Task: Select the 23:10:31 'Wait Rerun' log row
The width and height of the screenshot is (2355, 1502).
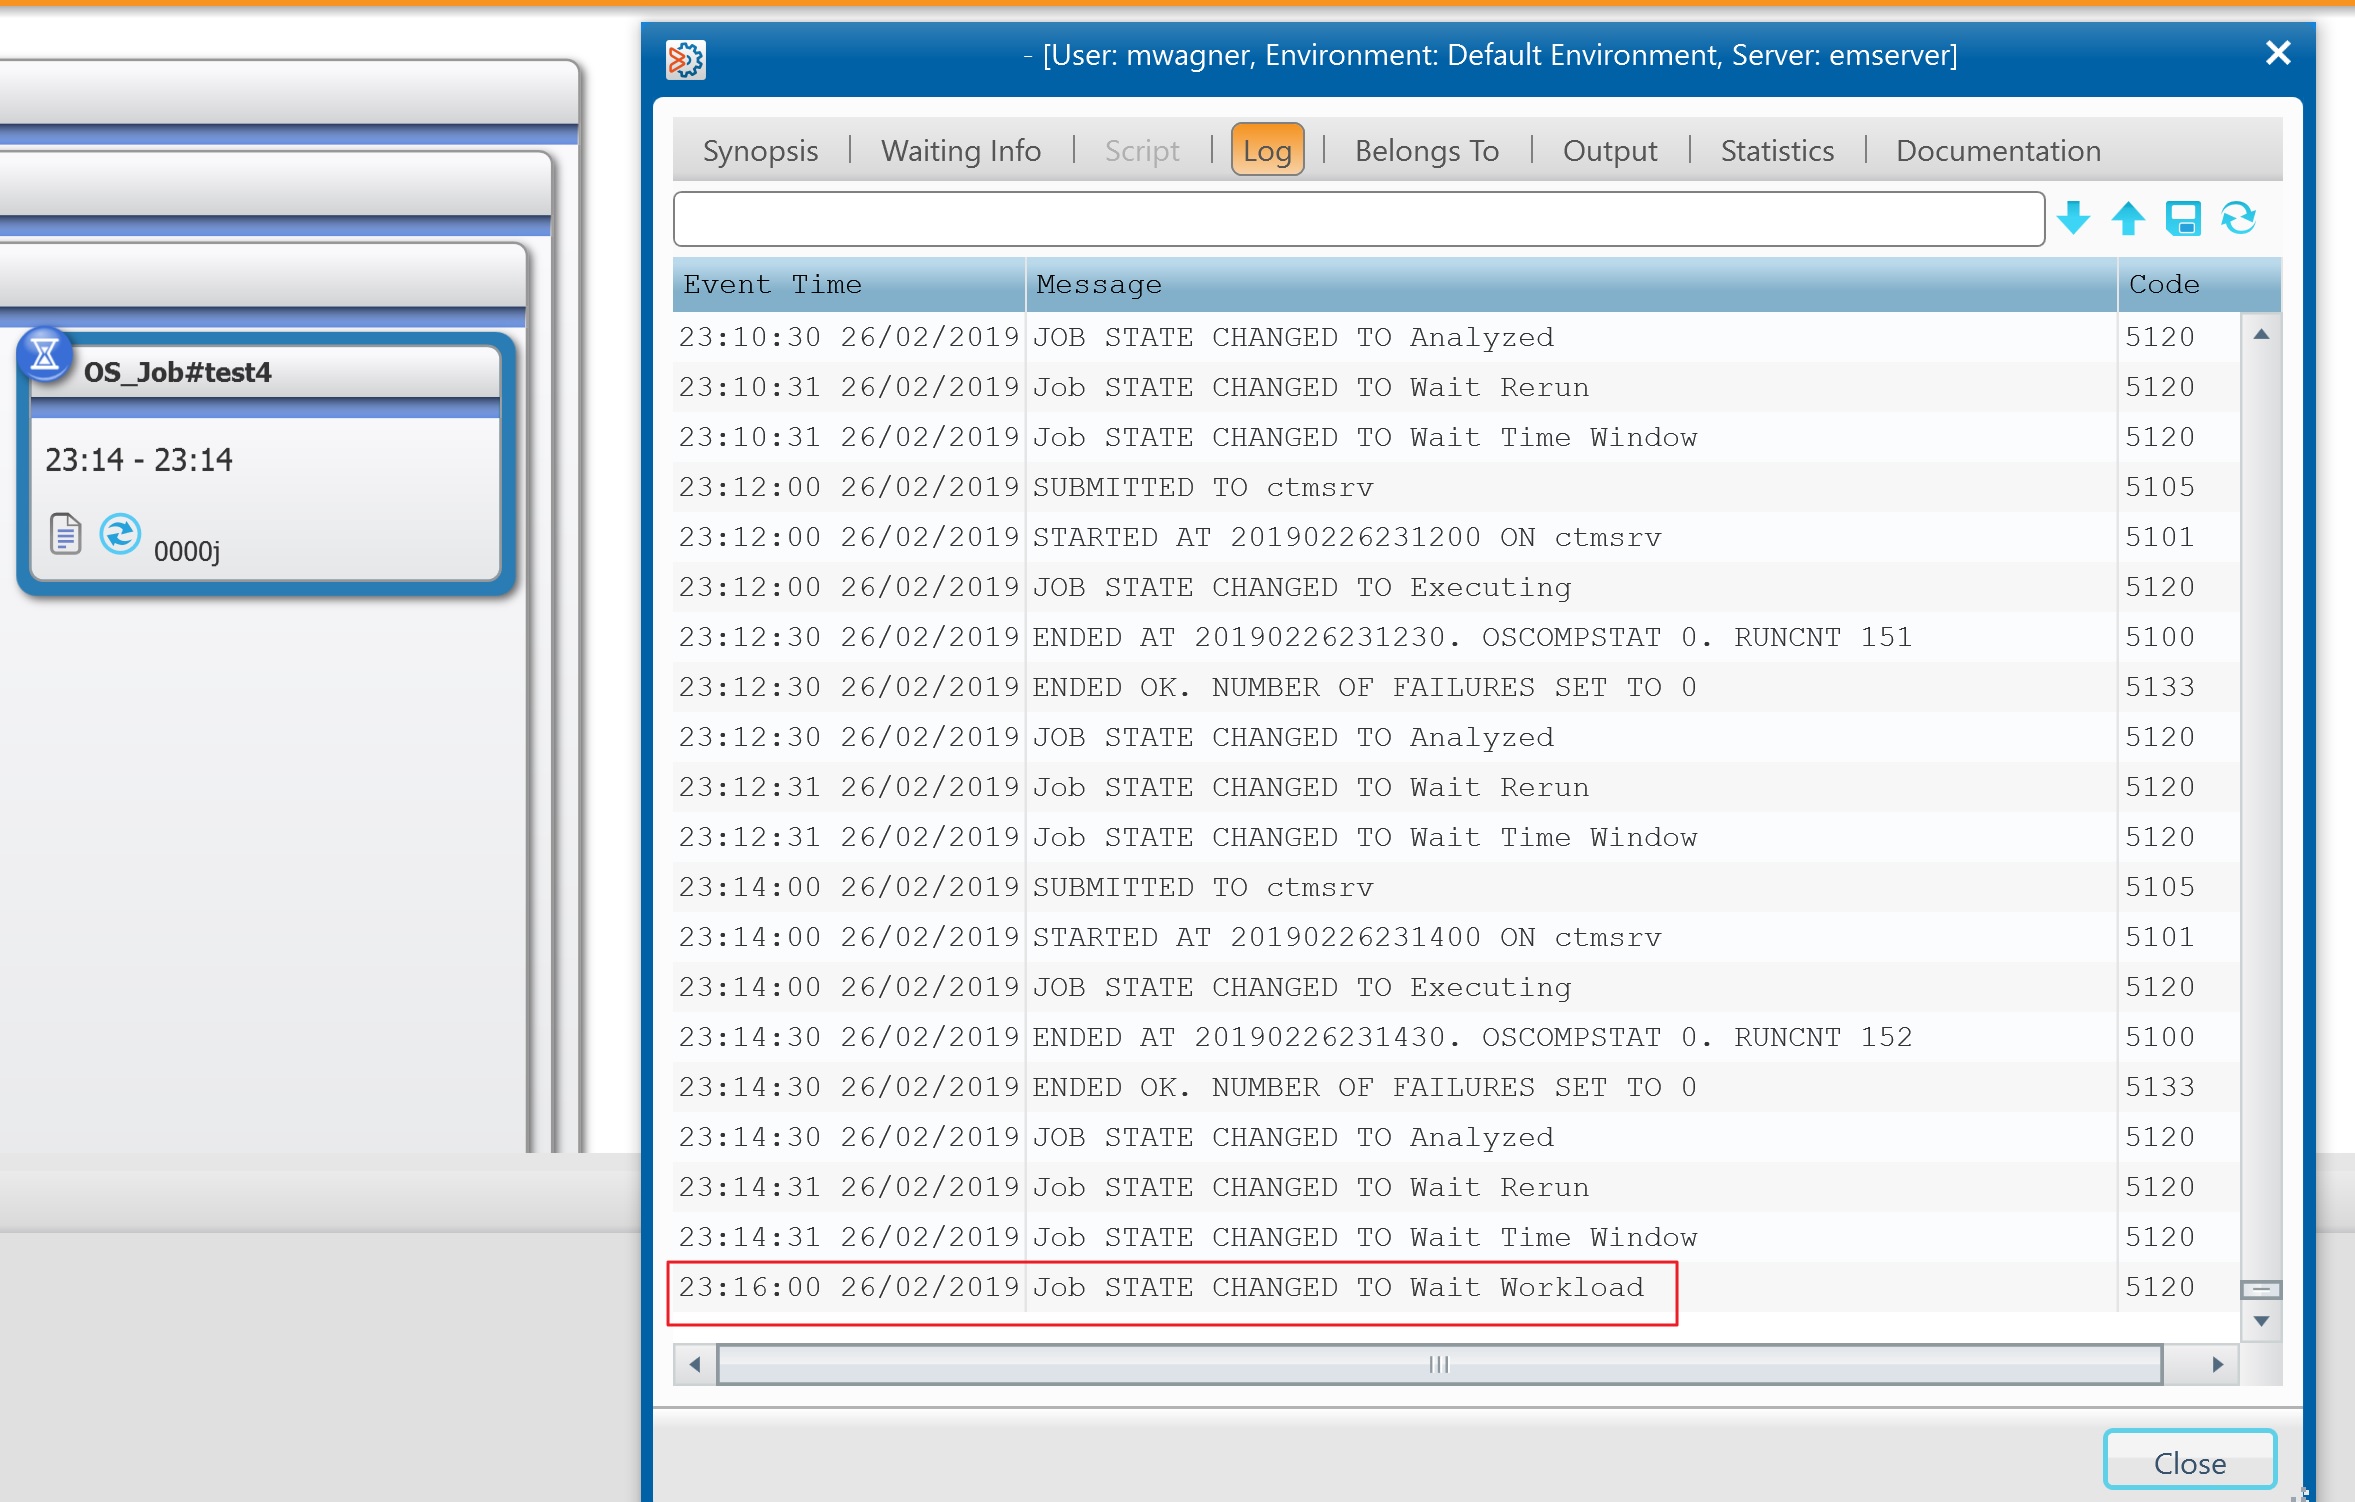Action: tap(1456, 387)
